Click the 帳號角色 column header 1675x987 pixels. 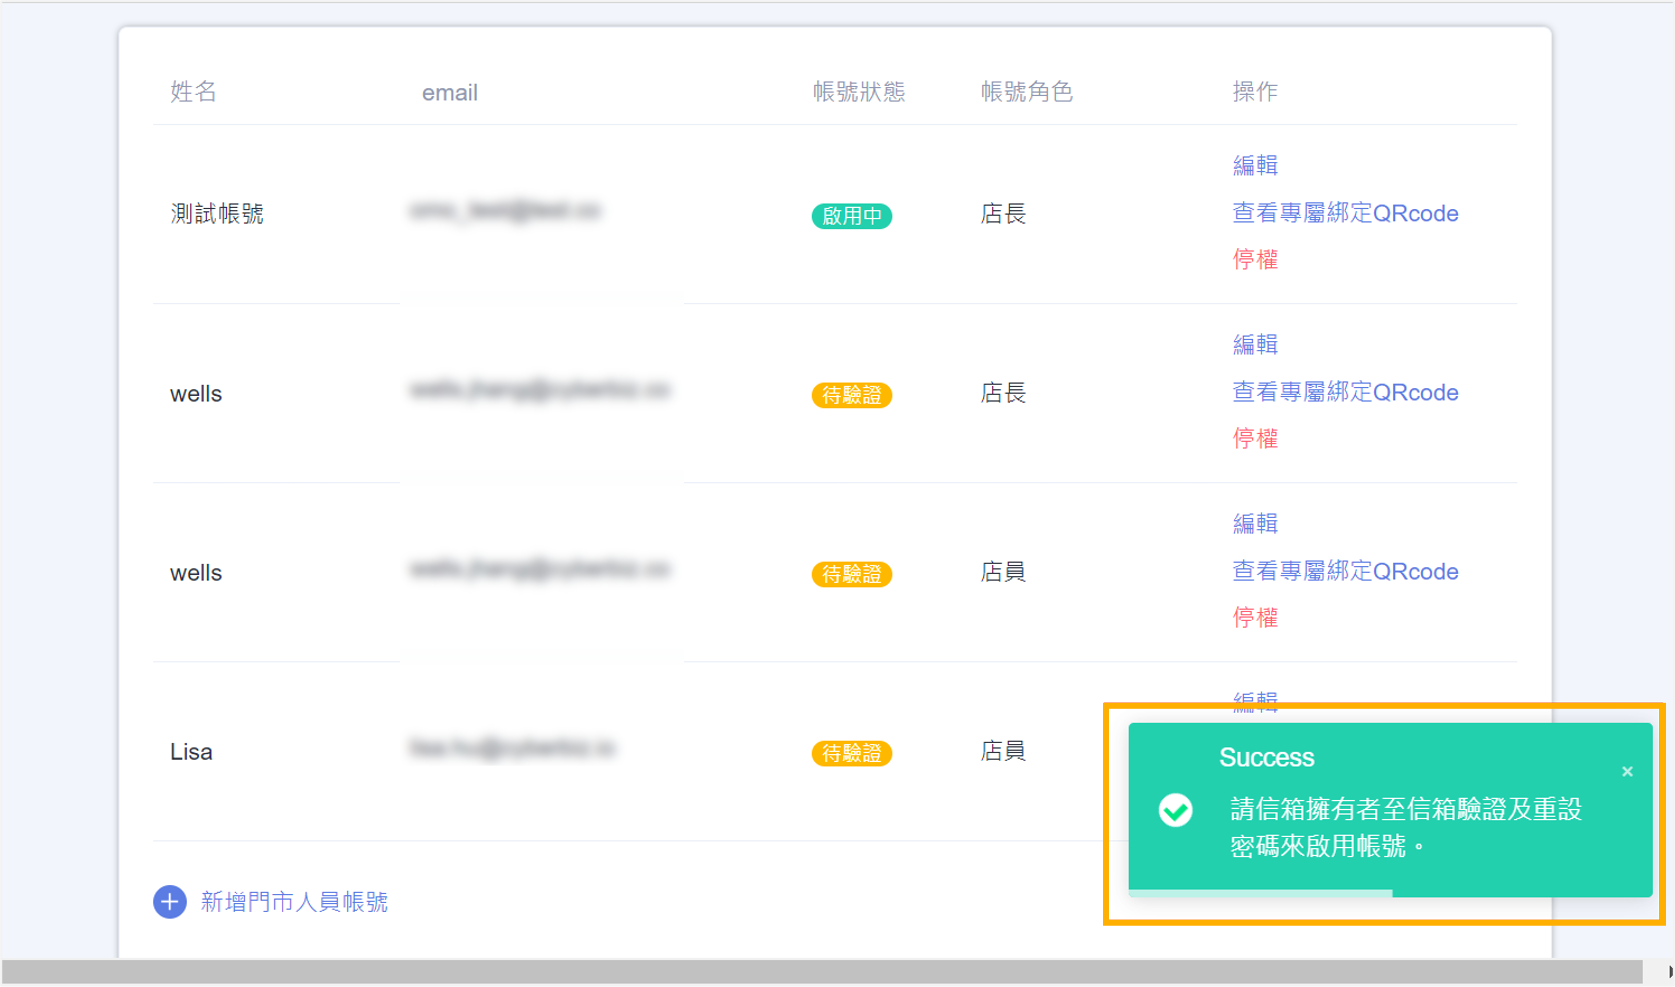tap(1027, 92)
